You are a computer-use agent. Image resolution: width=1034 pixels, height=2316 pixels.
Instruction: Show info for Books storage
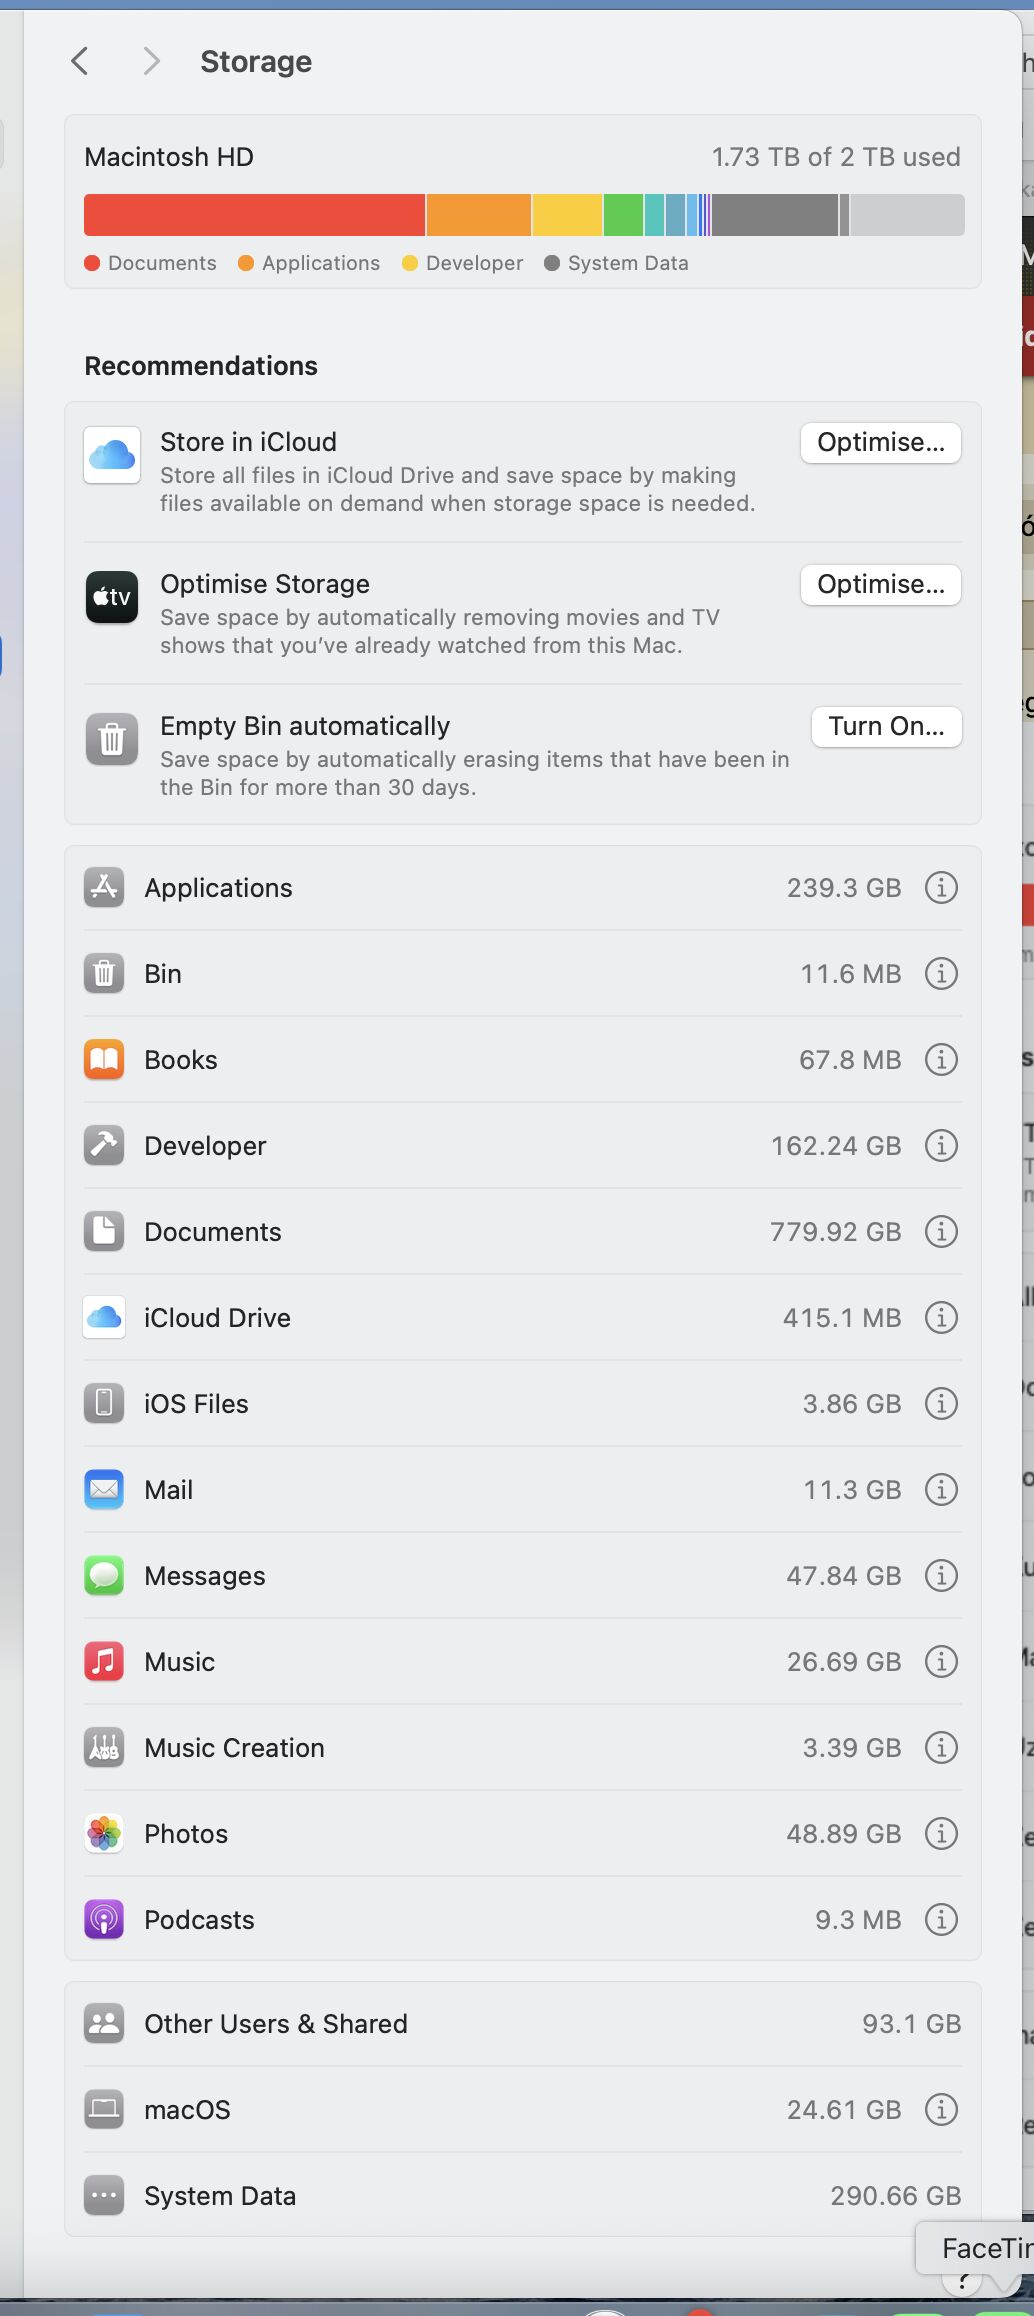click(941, 1059)
